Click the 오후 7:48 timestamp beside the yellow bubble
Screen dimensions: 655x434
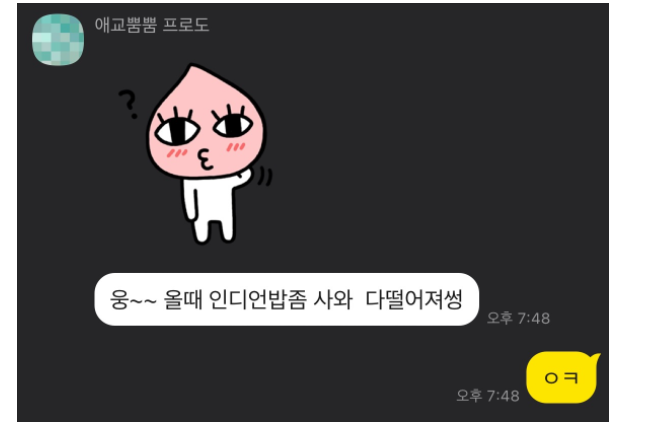click(487, 395)
